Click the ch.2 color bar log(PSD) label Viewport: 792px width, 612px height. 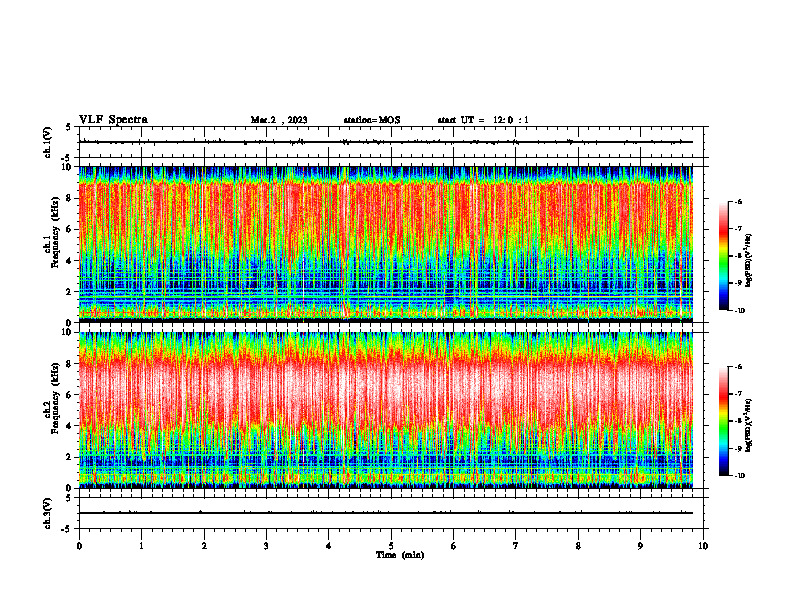pyautogui.click(x=748, y=426)
